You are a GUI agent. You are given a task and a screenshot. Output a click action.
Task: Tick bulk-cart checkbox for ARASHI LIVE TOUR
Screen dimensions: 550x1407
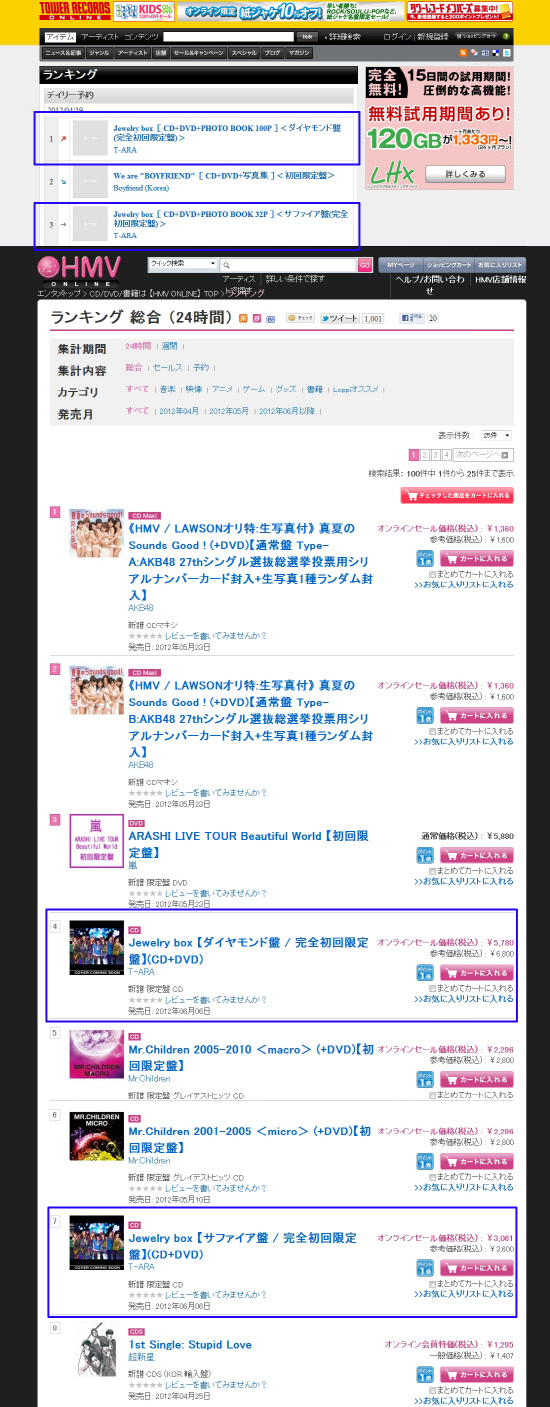tap(431, 872)
